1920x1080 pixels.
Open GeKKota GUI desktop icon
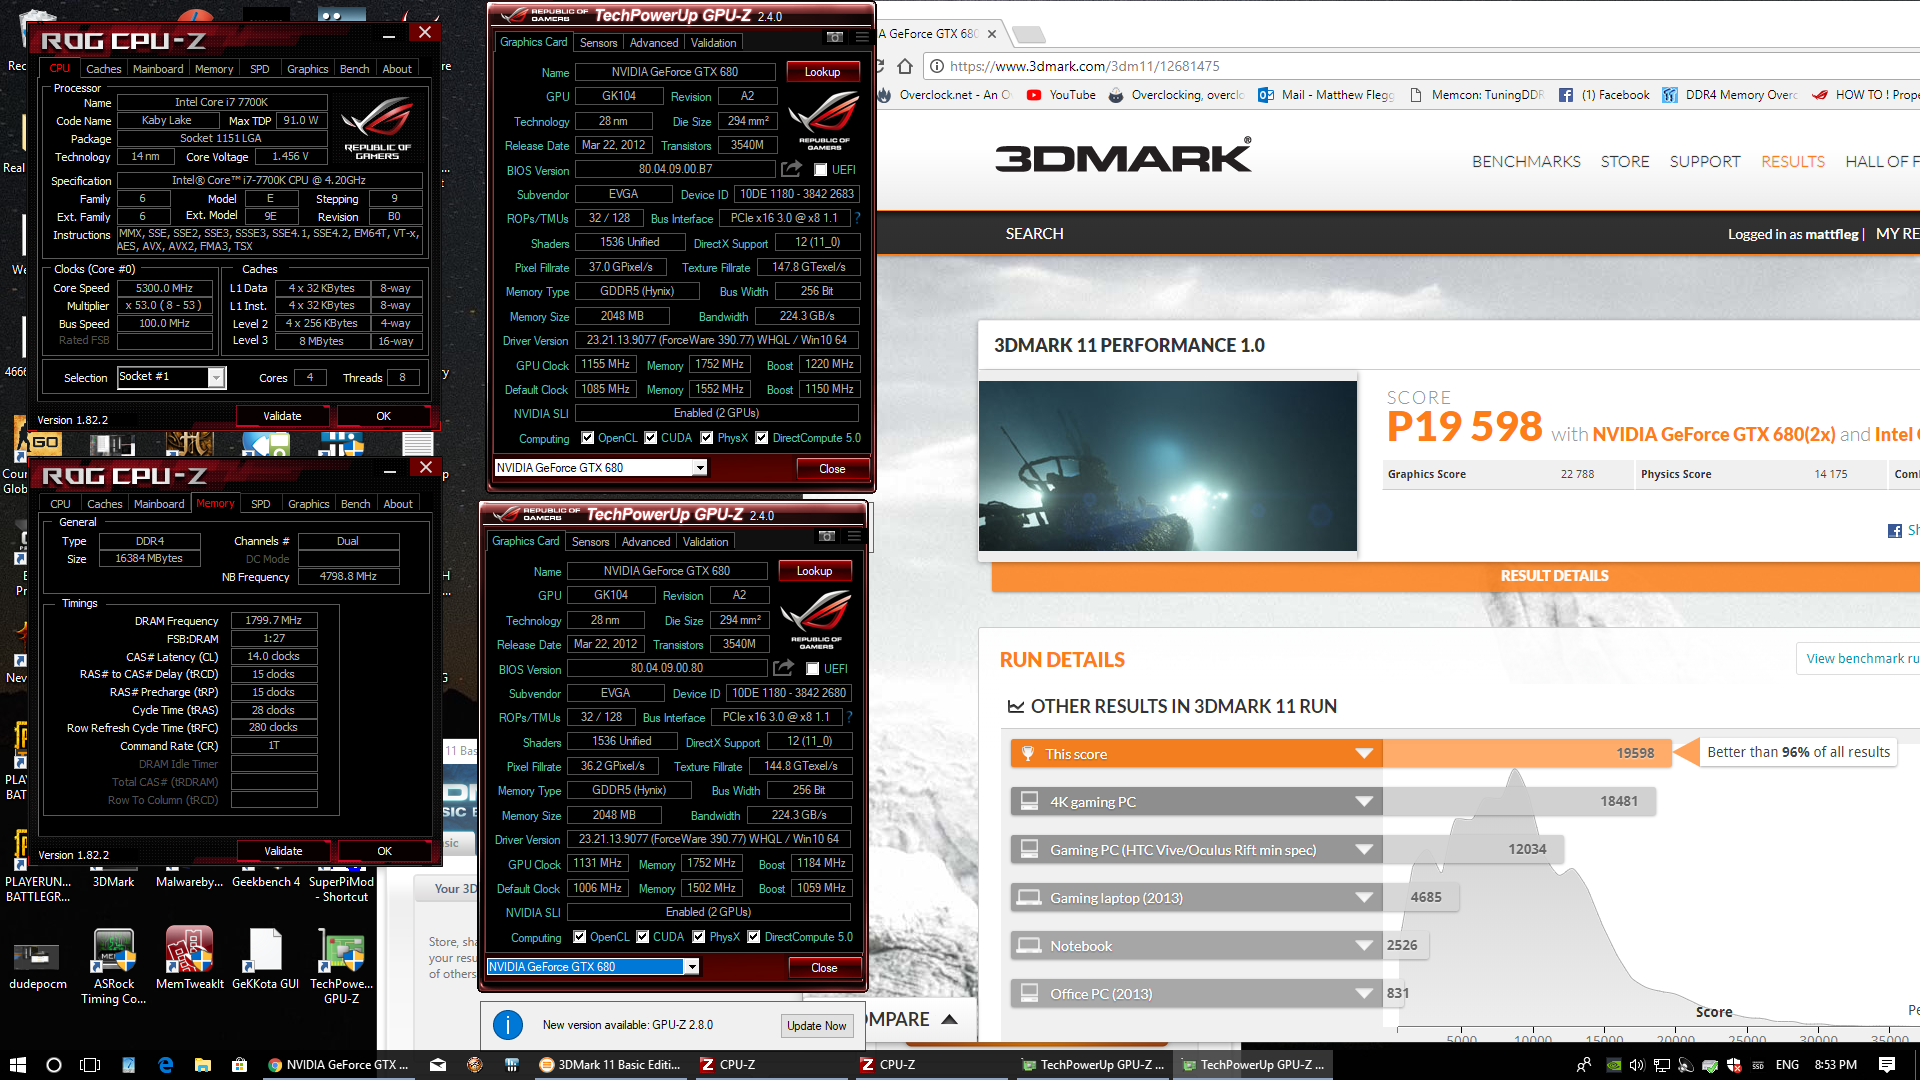265,958
